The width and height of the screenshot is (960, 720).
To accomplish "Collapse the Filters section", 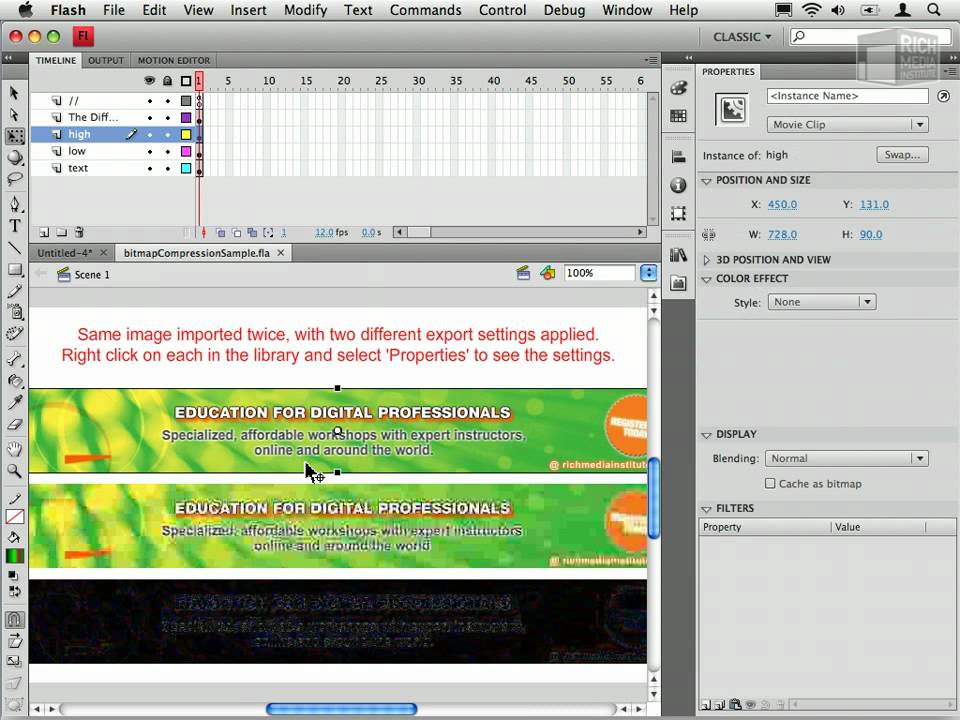I will [x=706, y=509].
